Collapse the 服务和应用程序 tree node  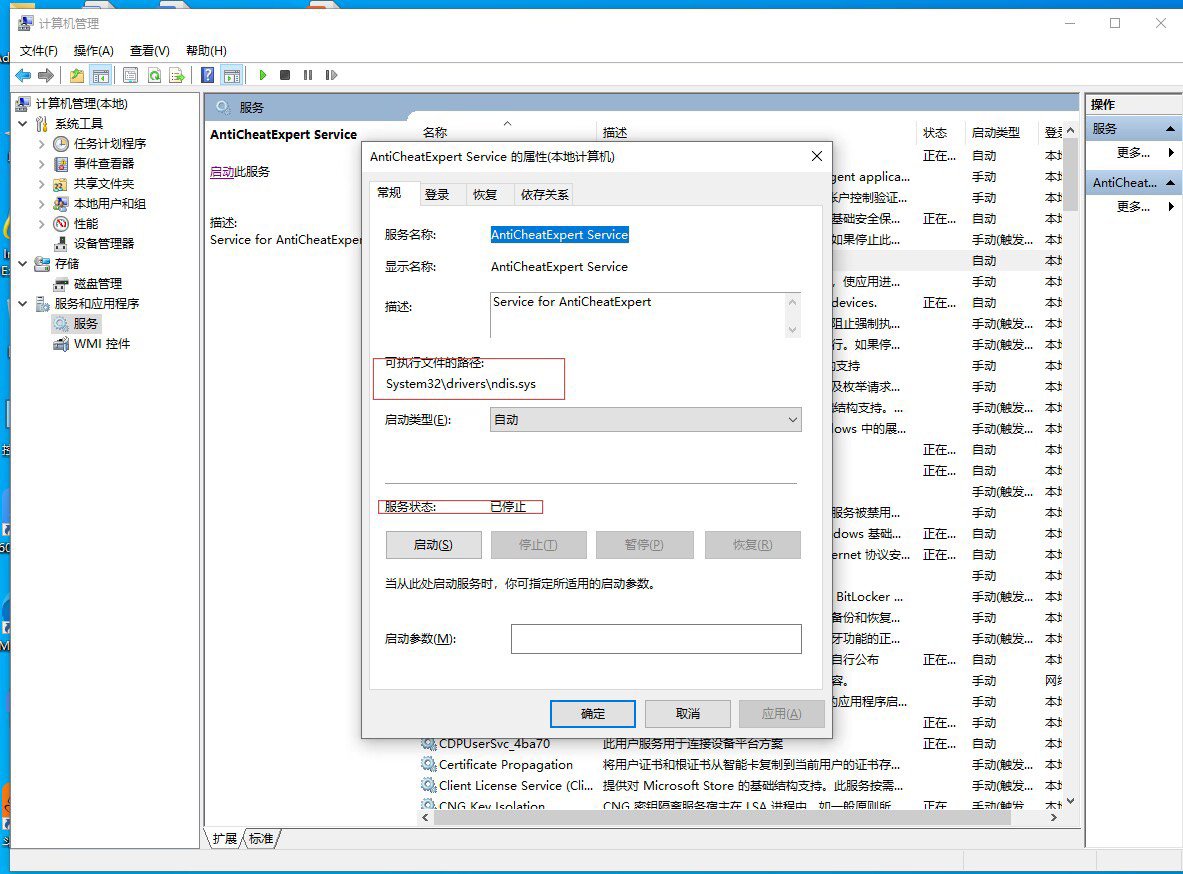[23, 303]
